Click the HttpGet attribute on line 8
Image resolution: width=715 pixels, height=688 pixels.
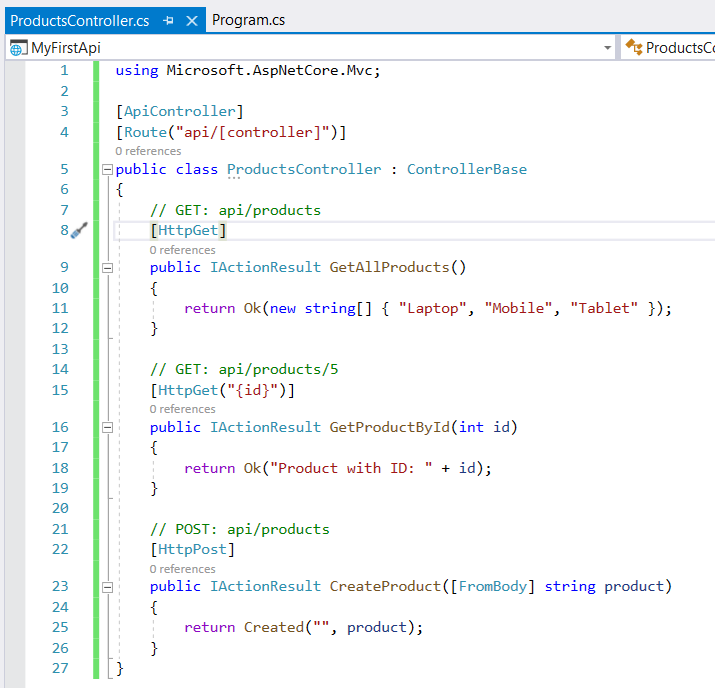188,230
